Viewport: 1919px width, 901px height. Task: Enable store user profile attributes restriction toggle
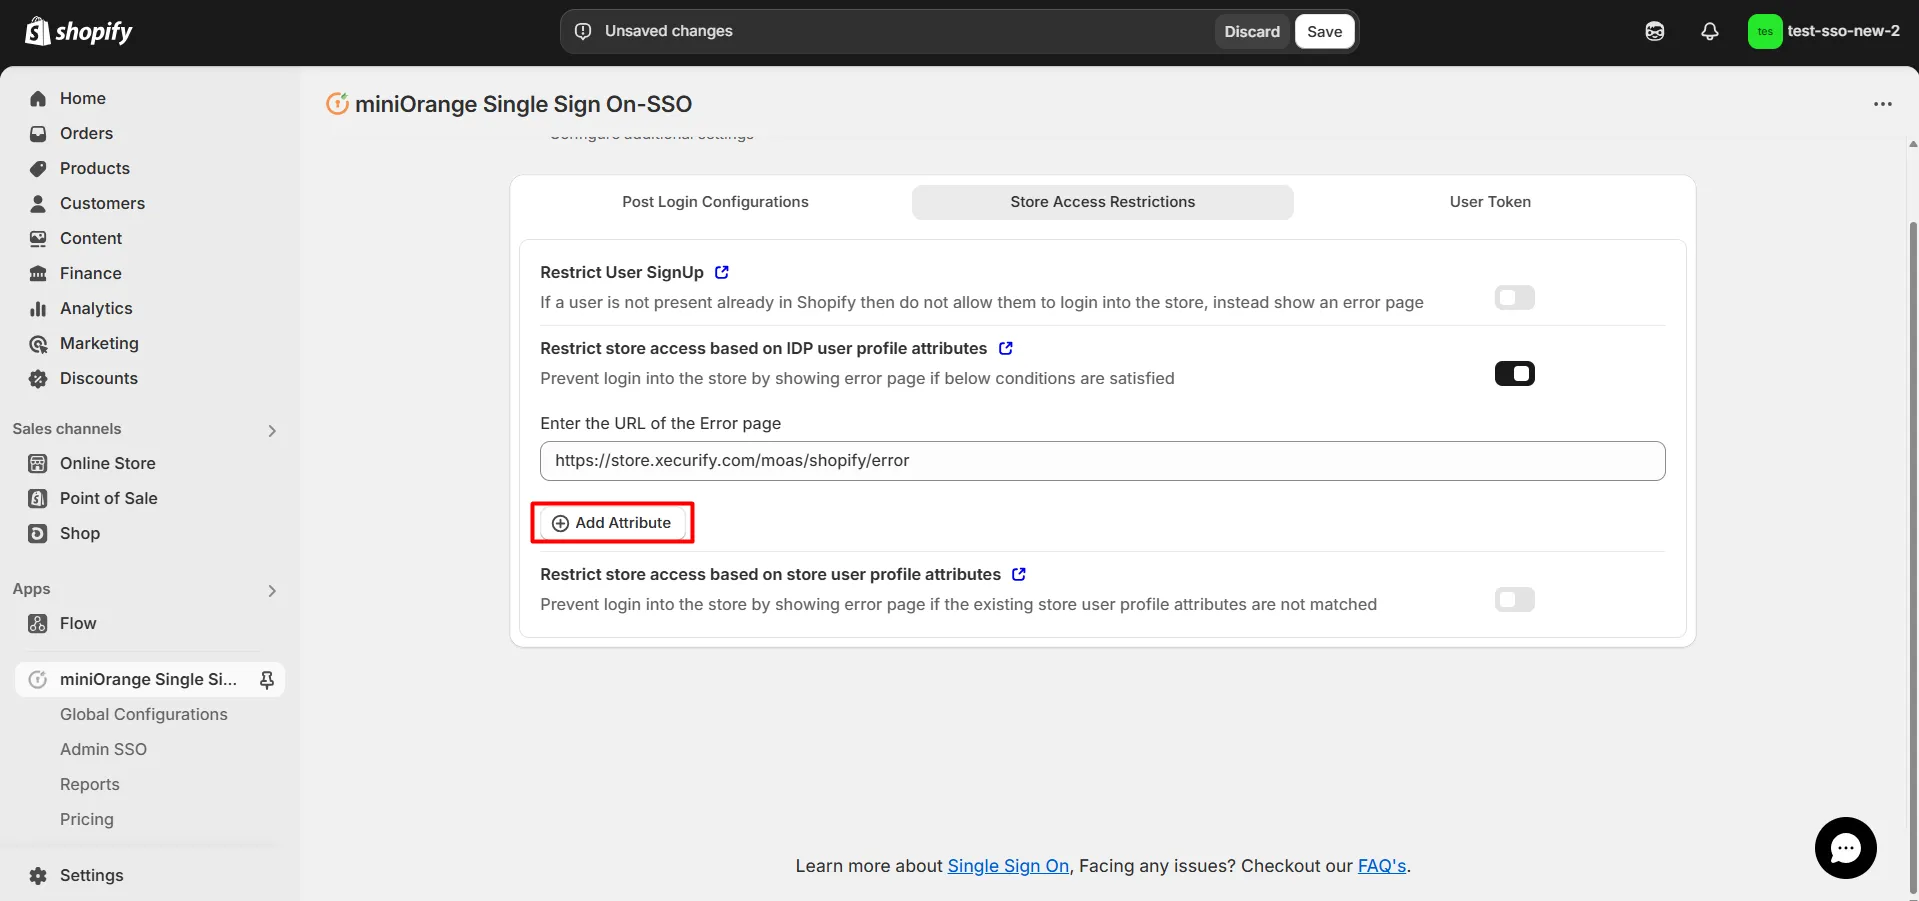[x=1514, y=599]
